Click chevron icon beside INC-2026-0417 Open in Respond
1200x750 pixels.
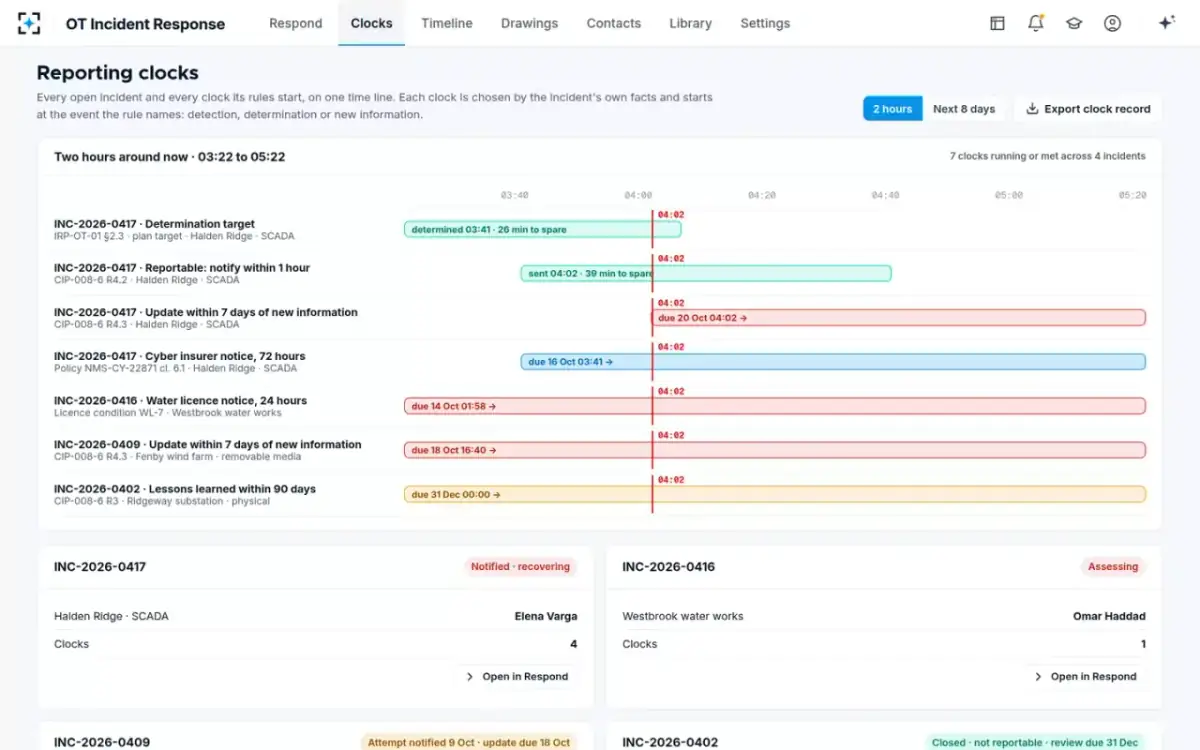[x=470, y=677]
